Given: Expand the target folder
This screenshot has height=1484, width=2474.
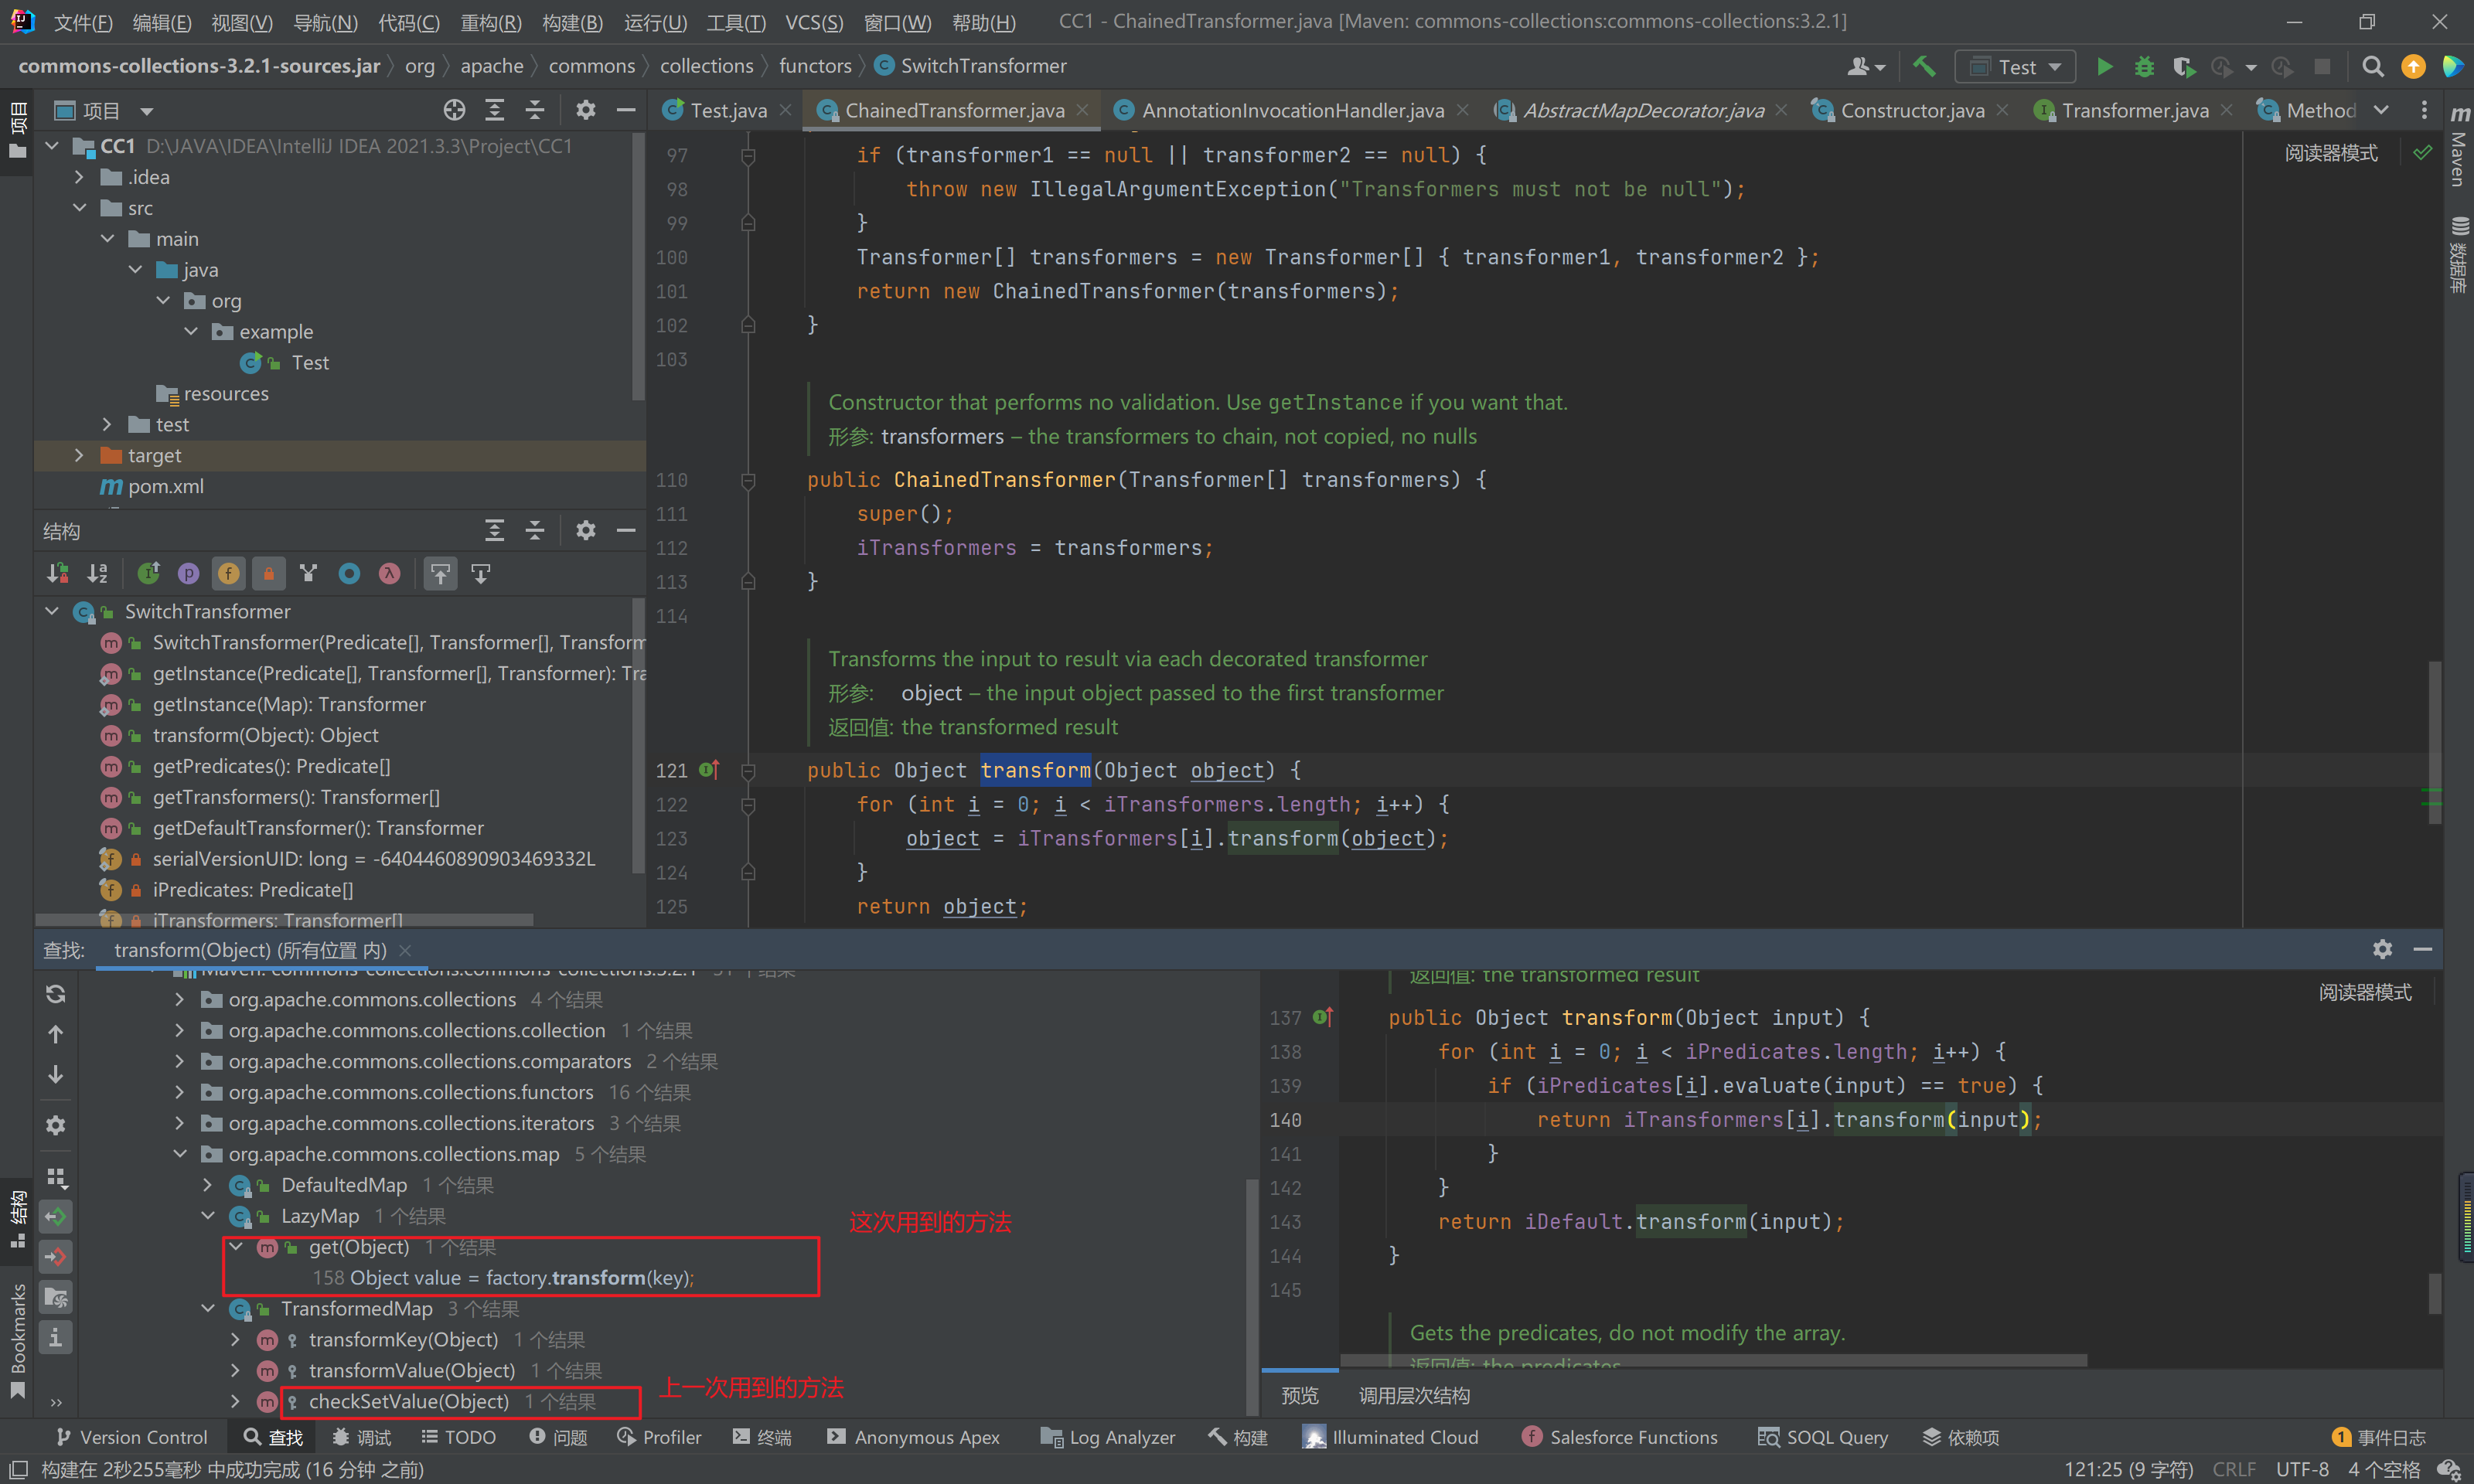Looking at the screenshot, I should click(79, 456).
